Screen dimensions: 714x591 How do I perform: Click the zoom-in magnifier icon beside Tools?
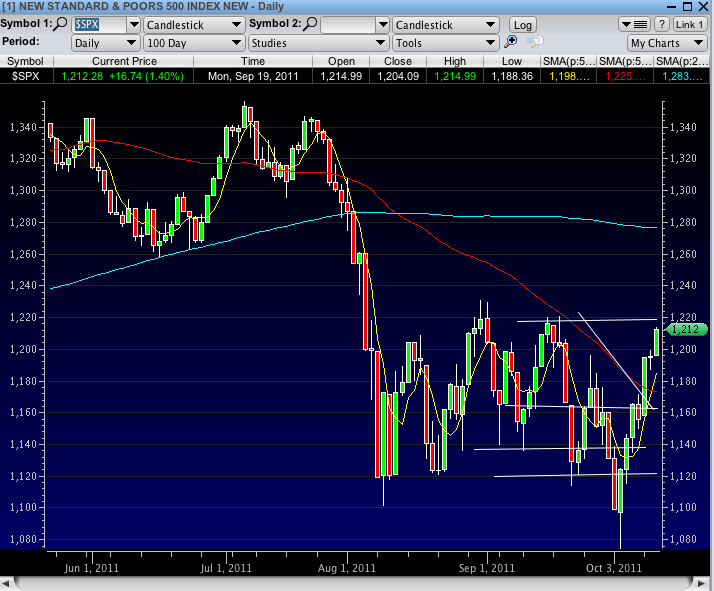click(x=511, y=42)
